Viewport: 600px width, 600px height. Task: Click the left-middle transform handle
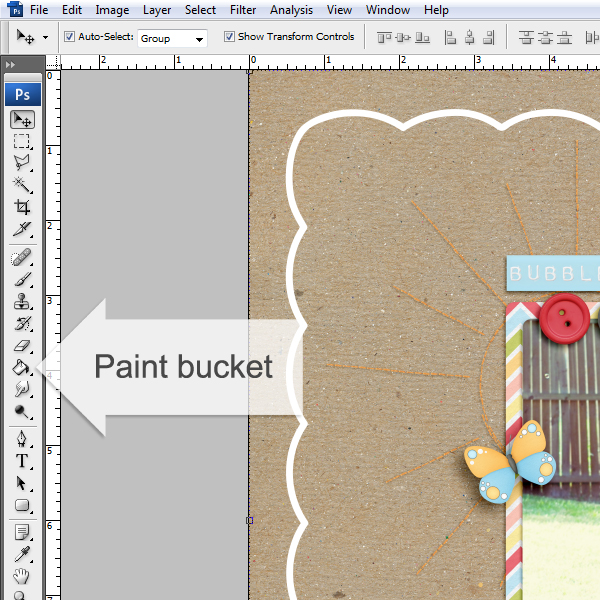(x=249, y=520)
